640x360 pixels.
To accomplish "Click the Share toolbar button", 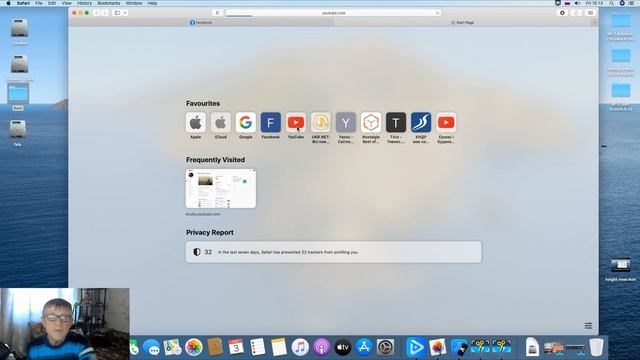I will click(576, 13).
